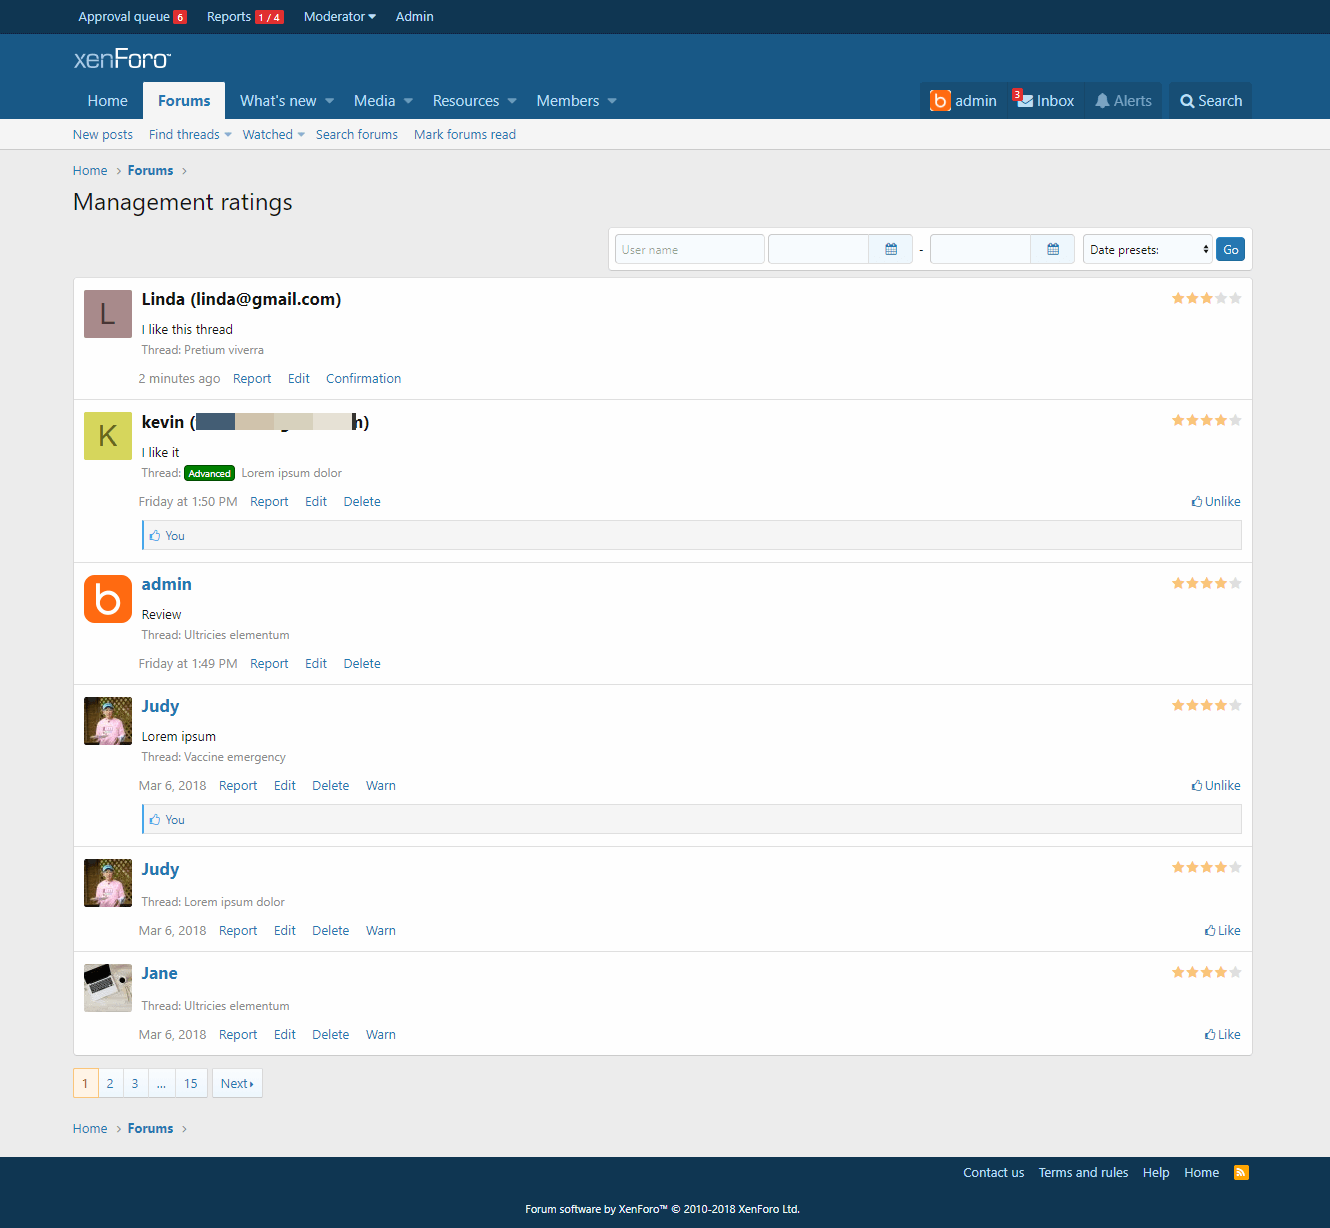The image size is (1330, 1228).
Task: Click Confirmation link on Linda's rating
Action: pos(363,379)
